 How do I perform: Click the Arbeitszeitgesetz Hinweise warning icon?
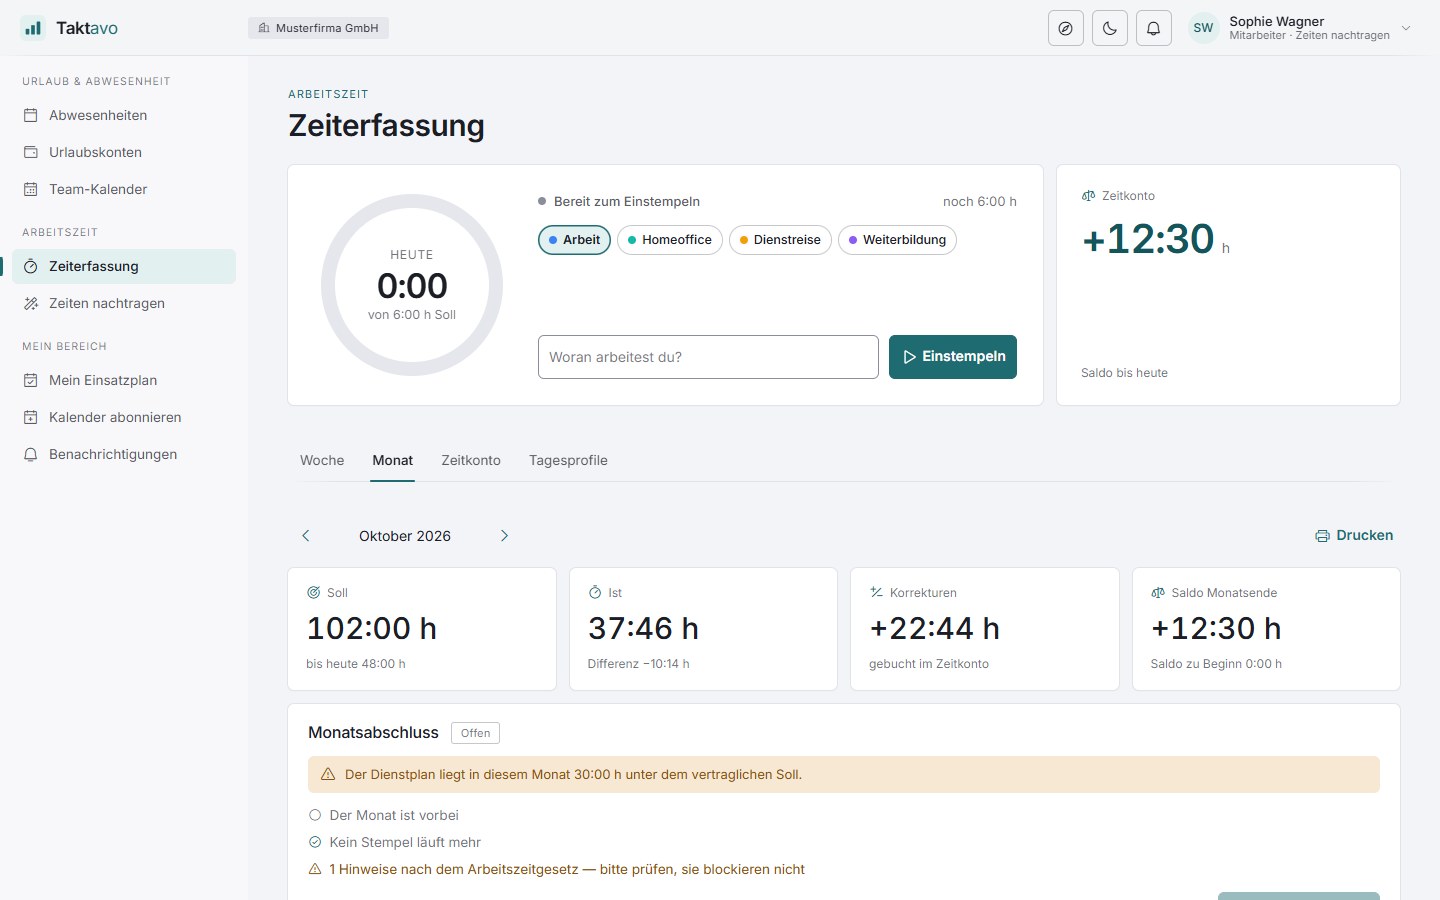315,869
